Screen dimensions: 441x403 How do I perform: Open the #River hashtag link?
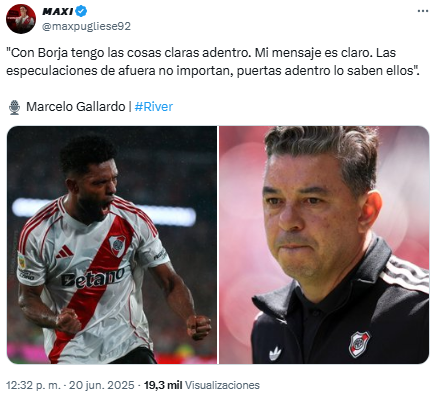click(154, 107)
